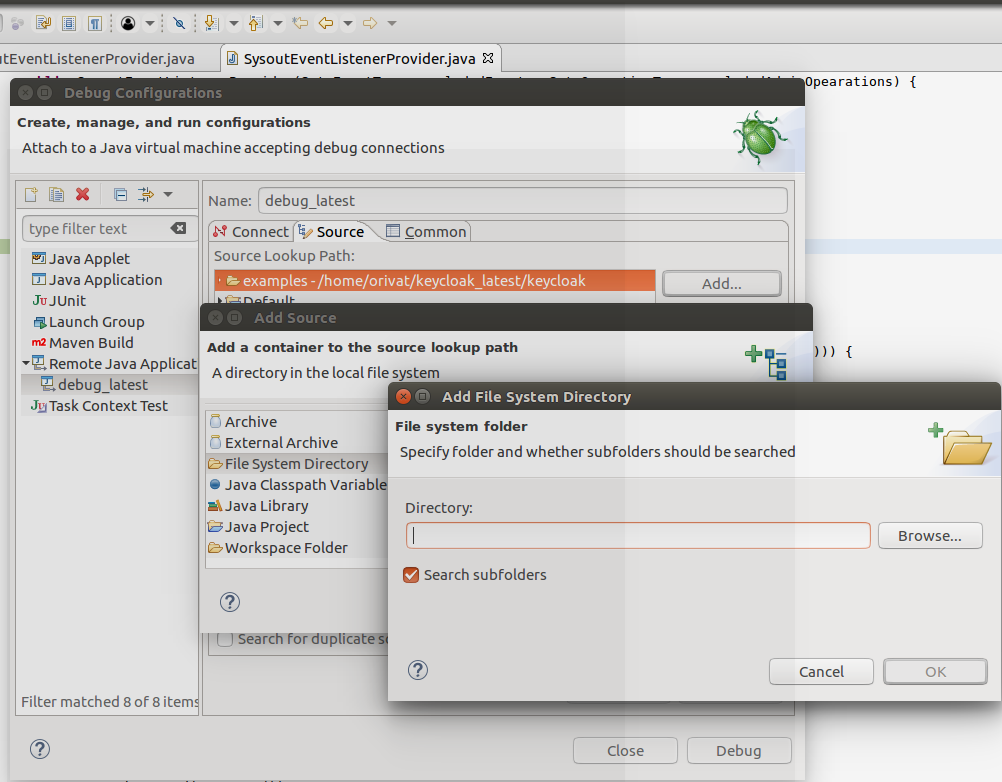Delete selected launch configuration with red X
The height and width of the screenshot is (782, 1002).
point(83,194)
